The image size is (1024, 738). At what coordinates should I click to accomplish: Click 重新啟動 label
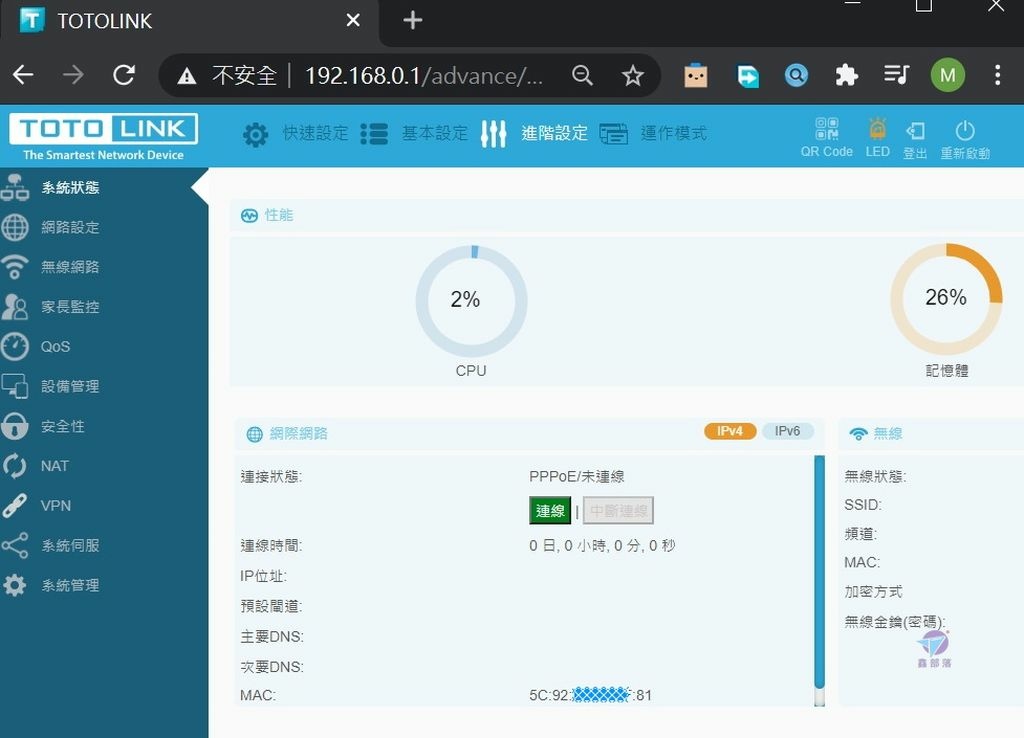click(x=965, y=153)
